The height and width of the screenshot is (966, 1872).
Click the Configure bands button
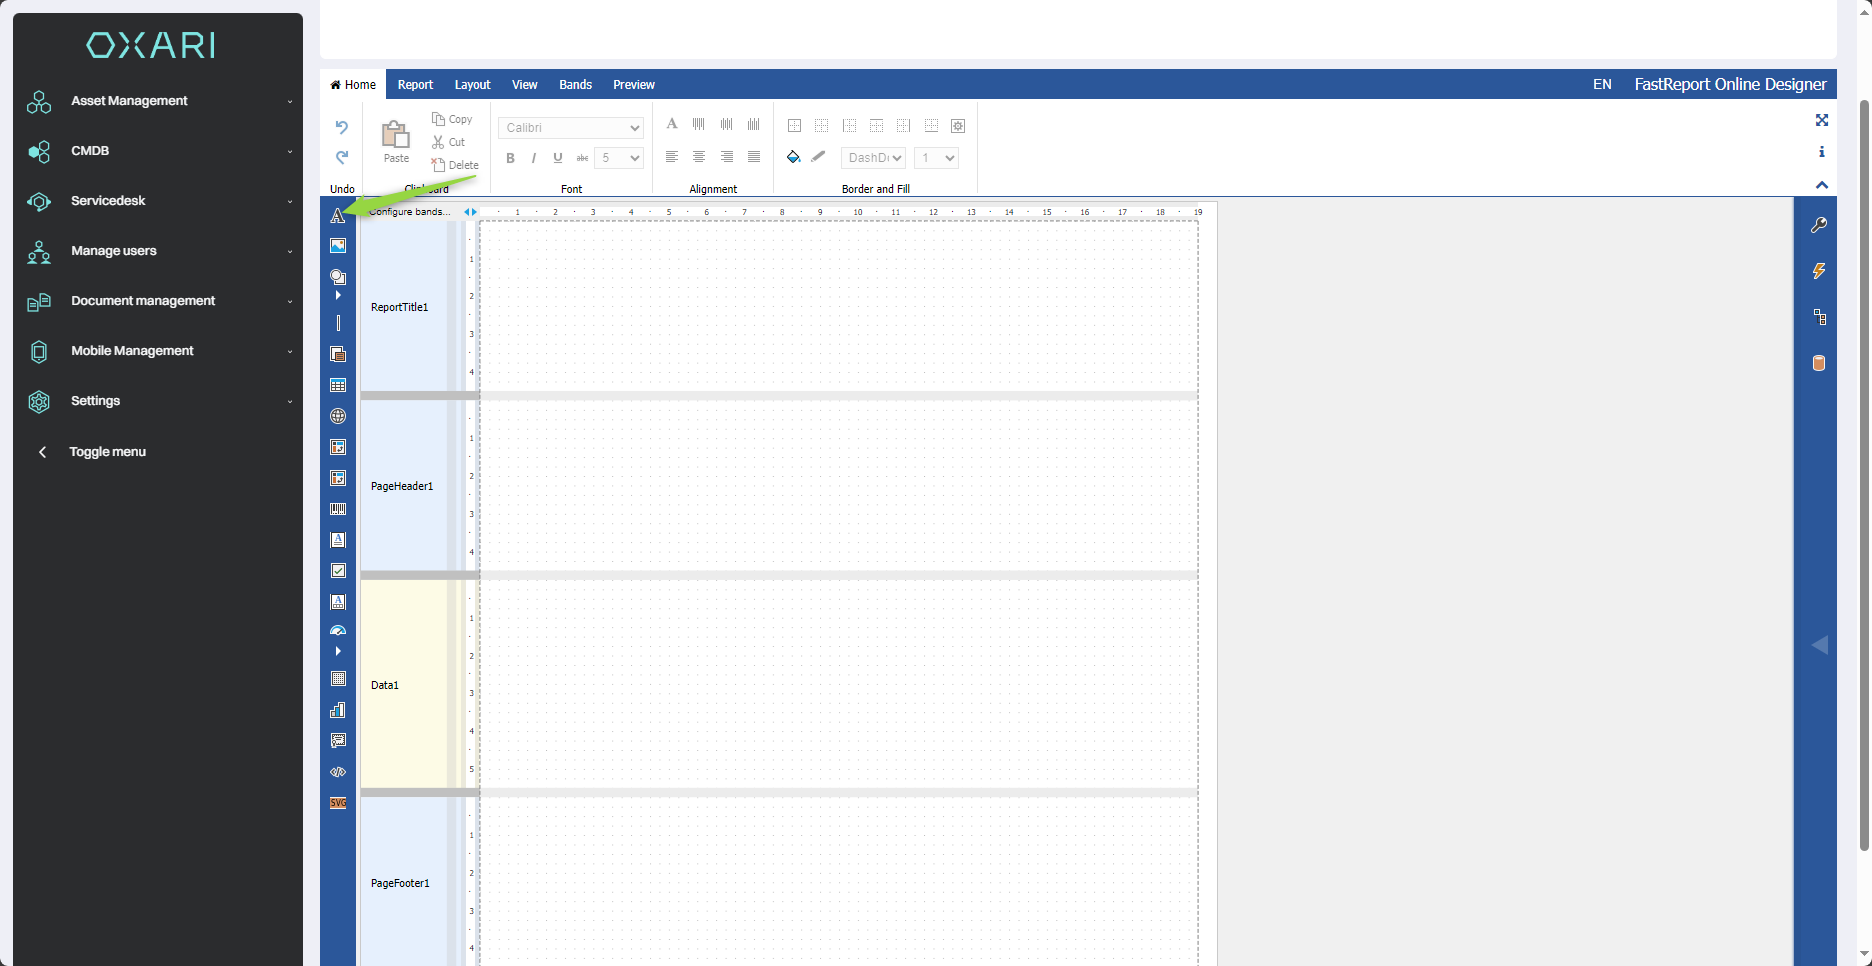[410, 212]
